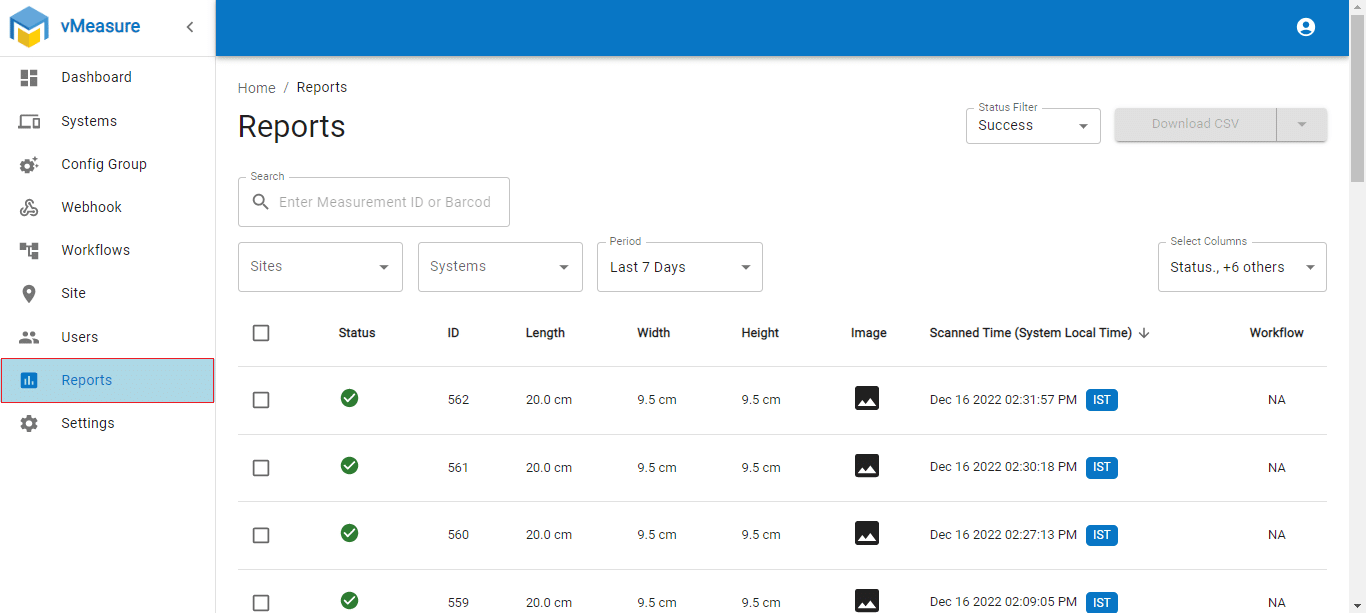The image size is (1366, 613).
Task: Check the checkbox for measurement ID 562
Action: point(261,399)
